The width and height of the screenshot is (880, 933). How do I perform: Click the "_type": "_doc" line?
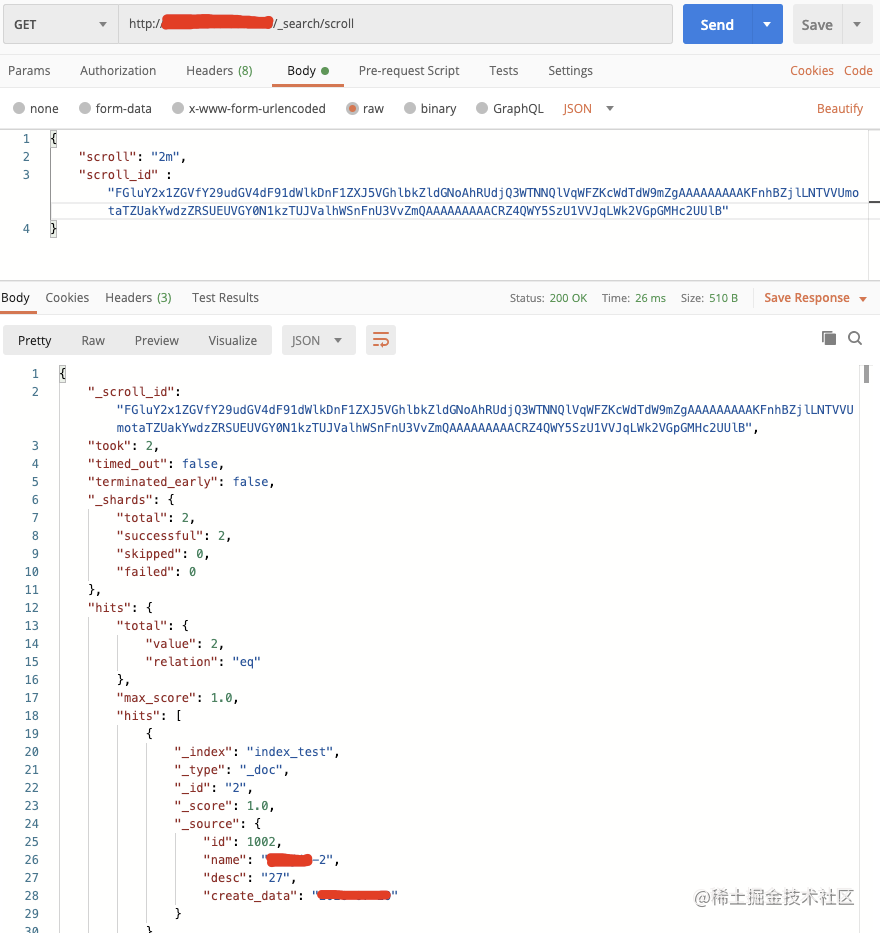pos(231,770)
